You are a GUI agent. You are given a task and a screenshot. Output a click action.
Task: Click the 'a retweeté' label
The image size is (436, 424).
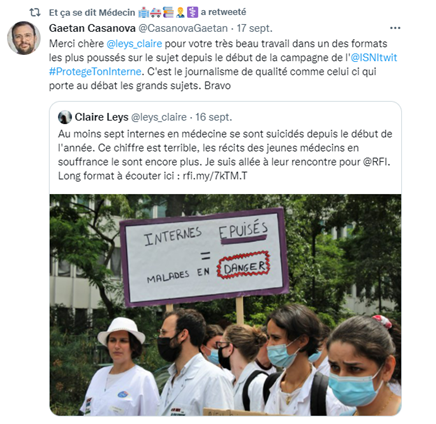pos(223,12)
